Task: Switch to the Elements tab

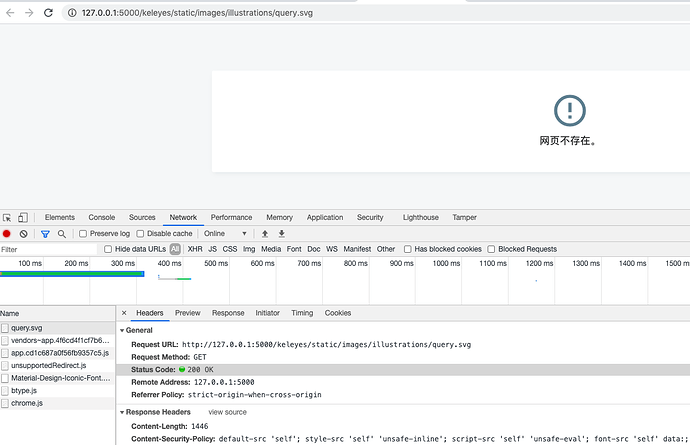Action: pyautogui.click(x=59, y=217)
